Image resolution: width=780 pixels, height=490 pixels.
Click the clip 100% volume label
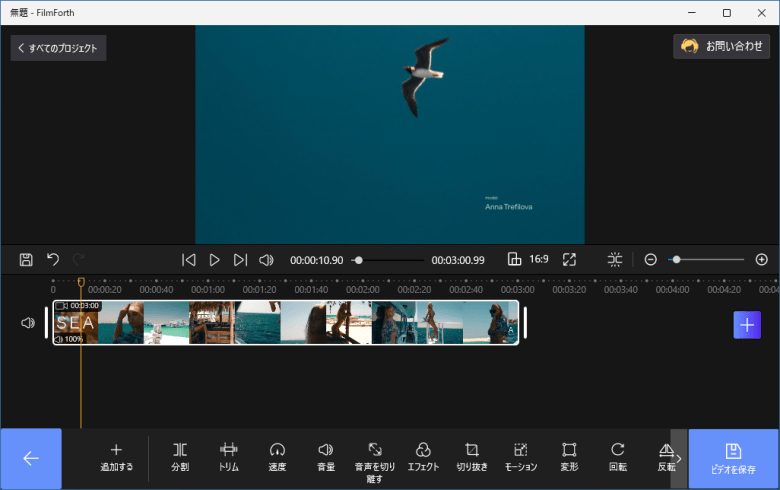coord(70,339)
